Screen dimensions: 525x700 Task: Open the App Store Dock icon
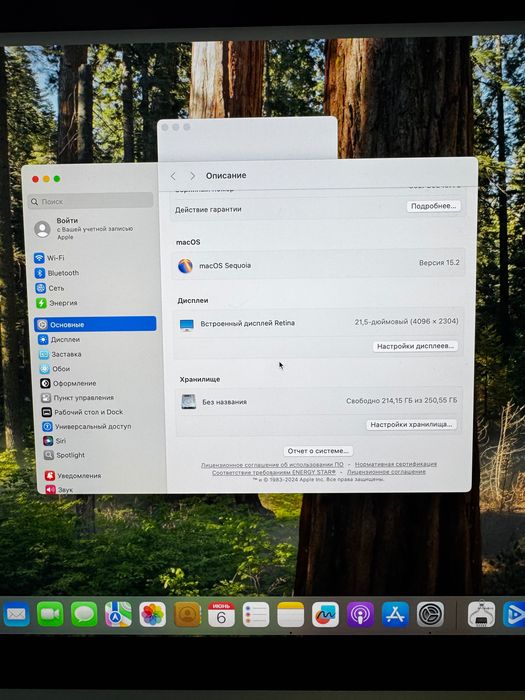[396, 614]
